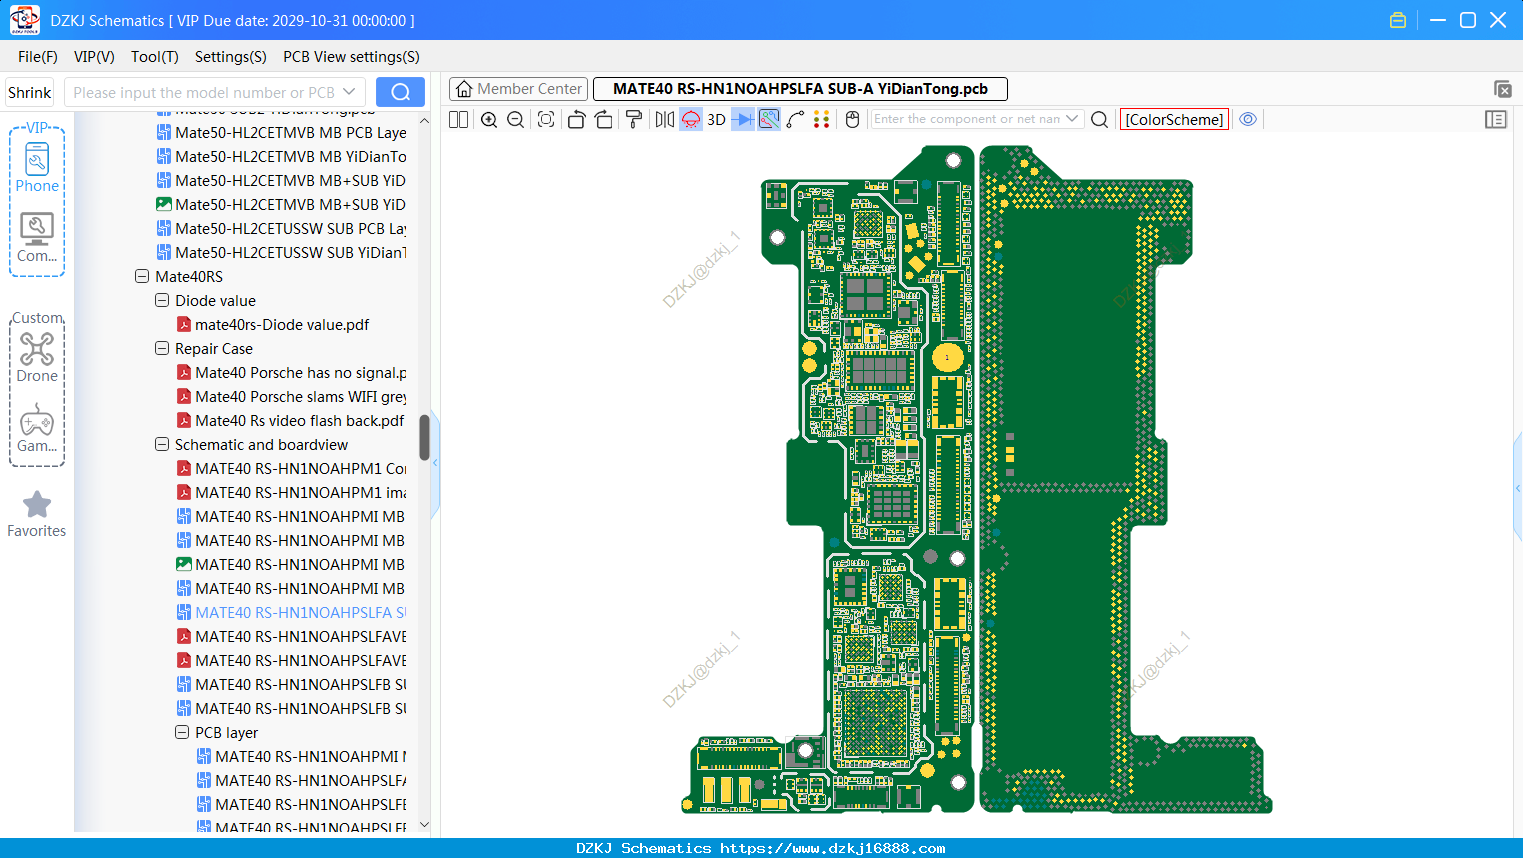1523x858 pixels.
Task: Toggle the net highlight tool
Action: pos(769,119)
